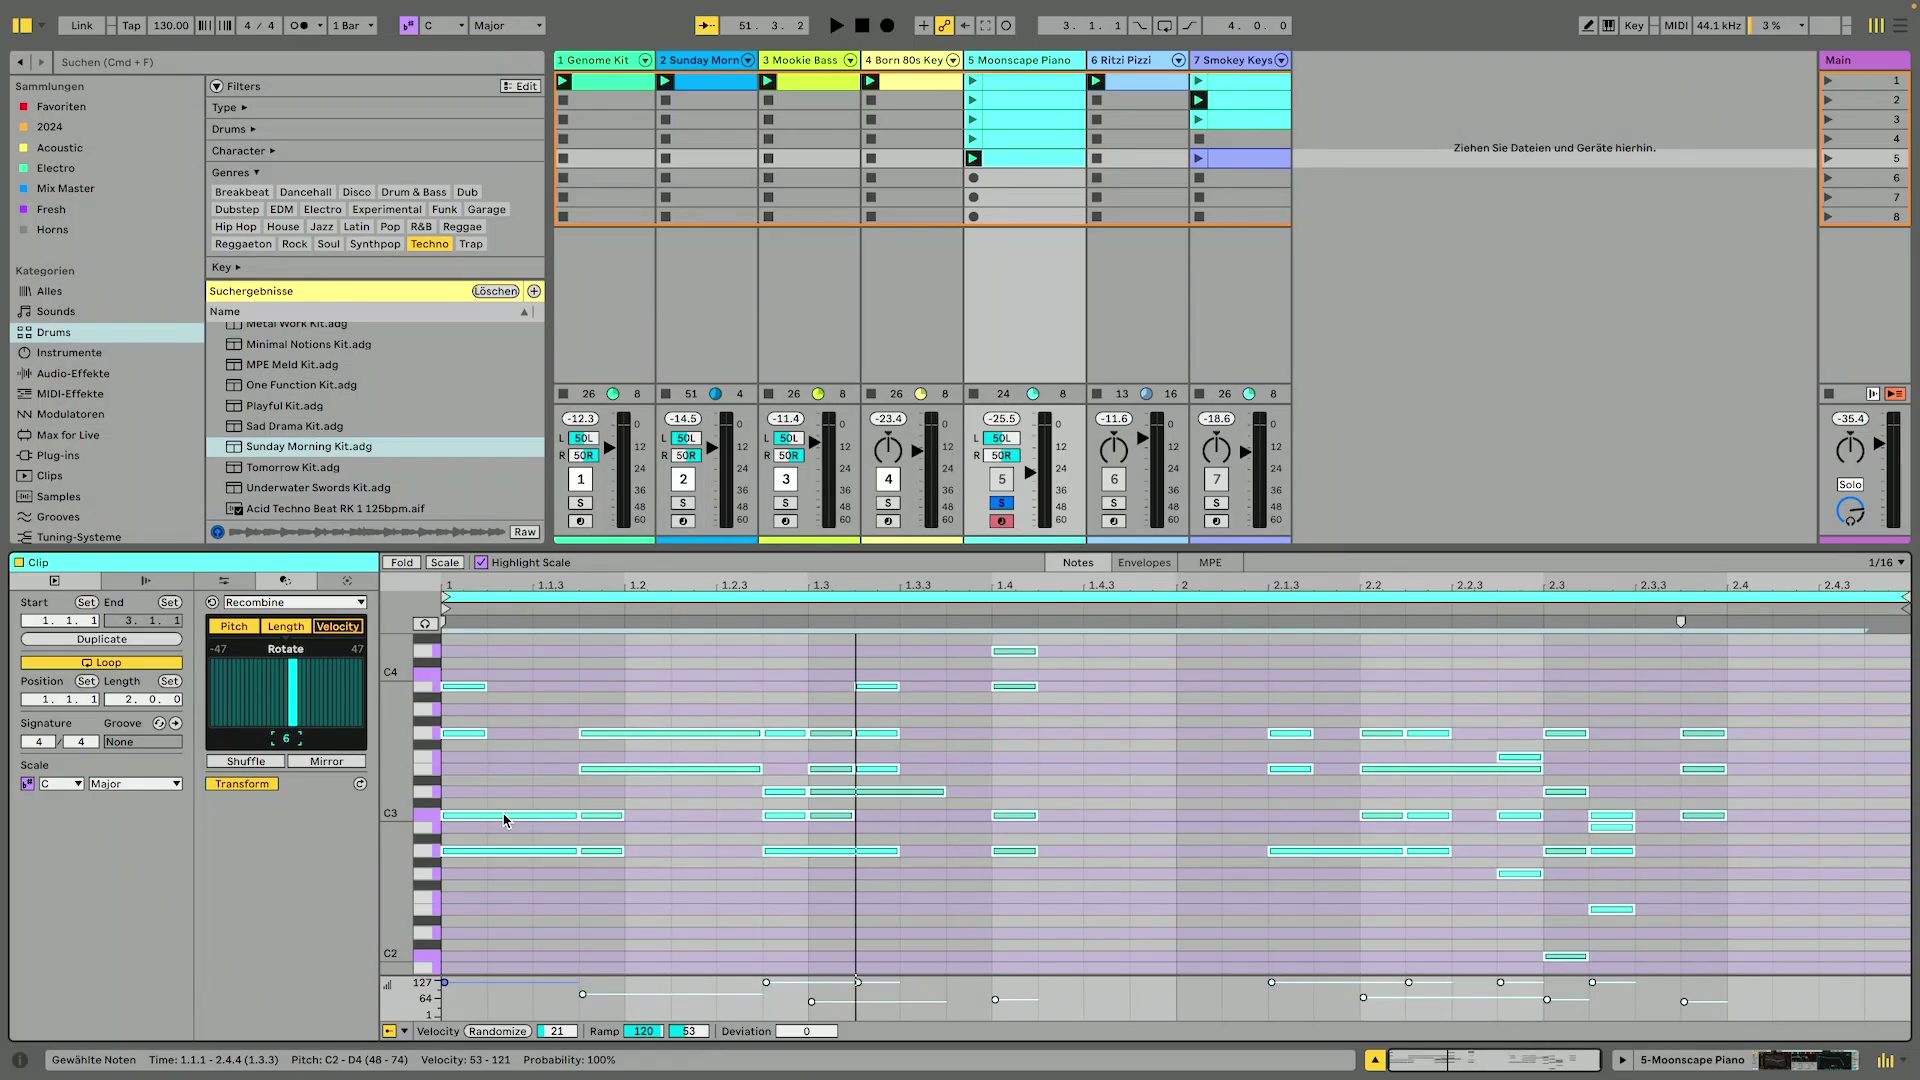Toggle track 1 activator button

pos(580,479)
